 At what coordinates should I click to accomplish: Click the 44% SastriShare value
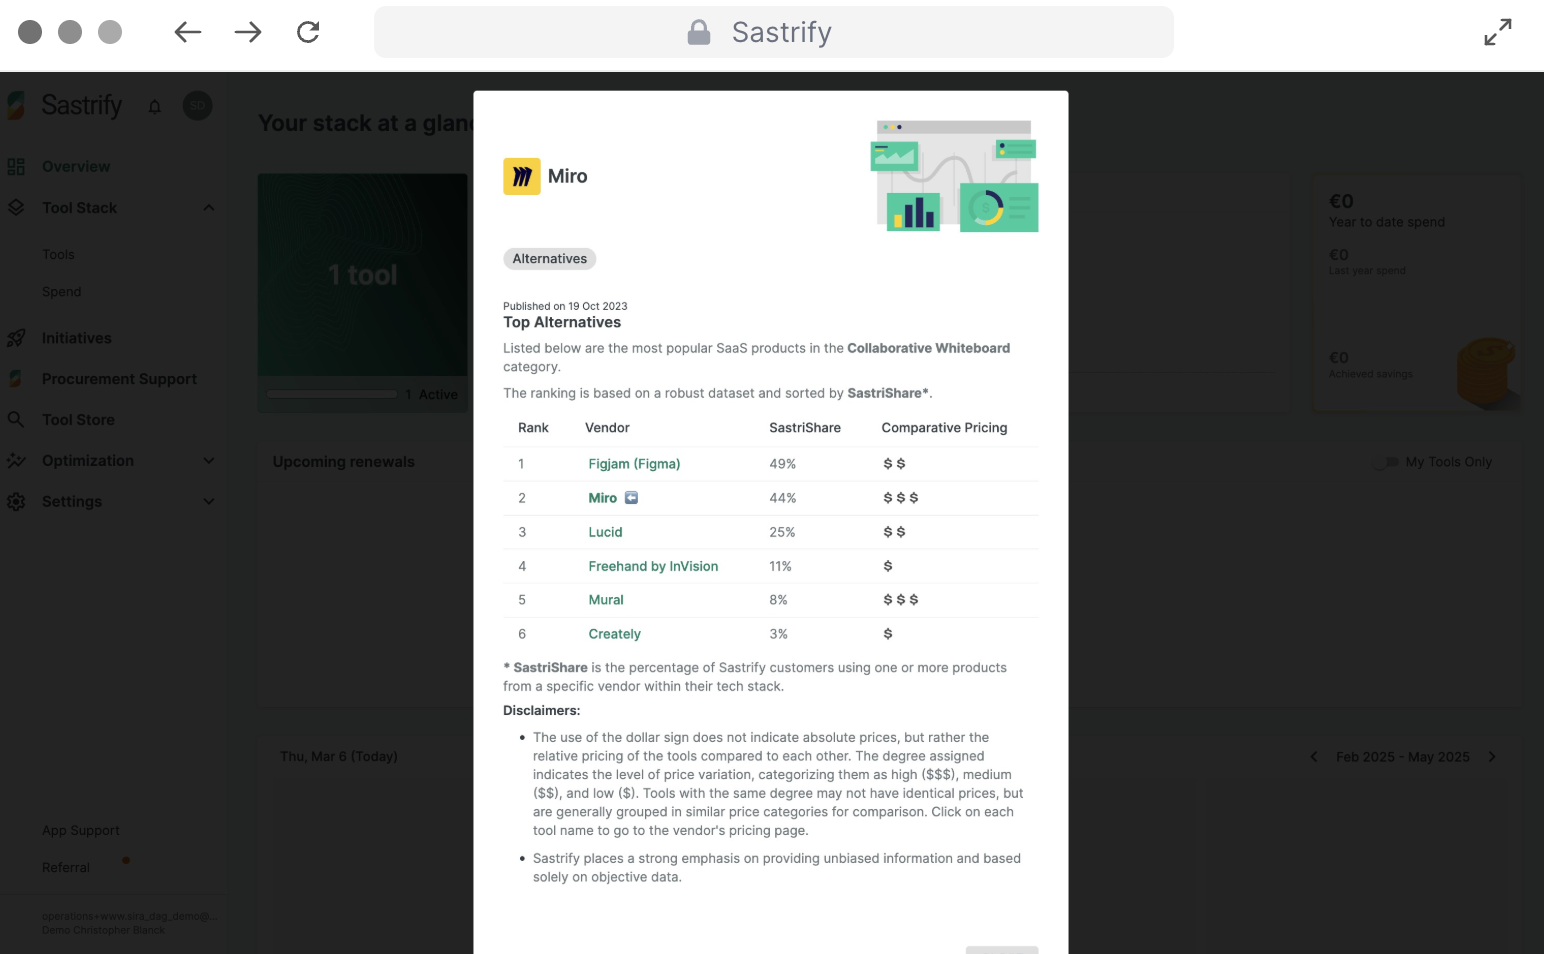pos(782,498)
